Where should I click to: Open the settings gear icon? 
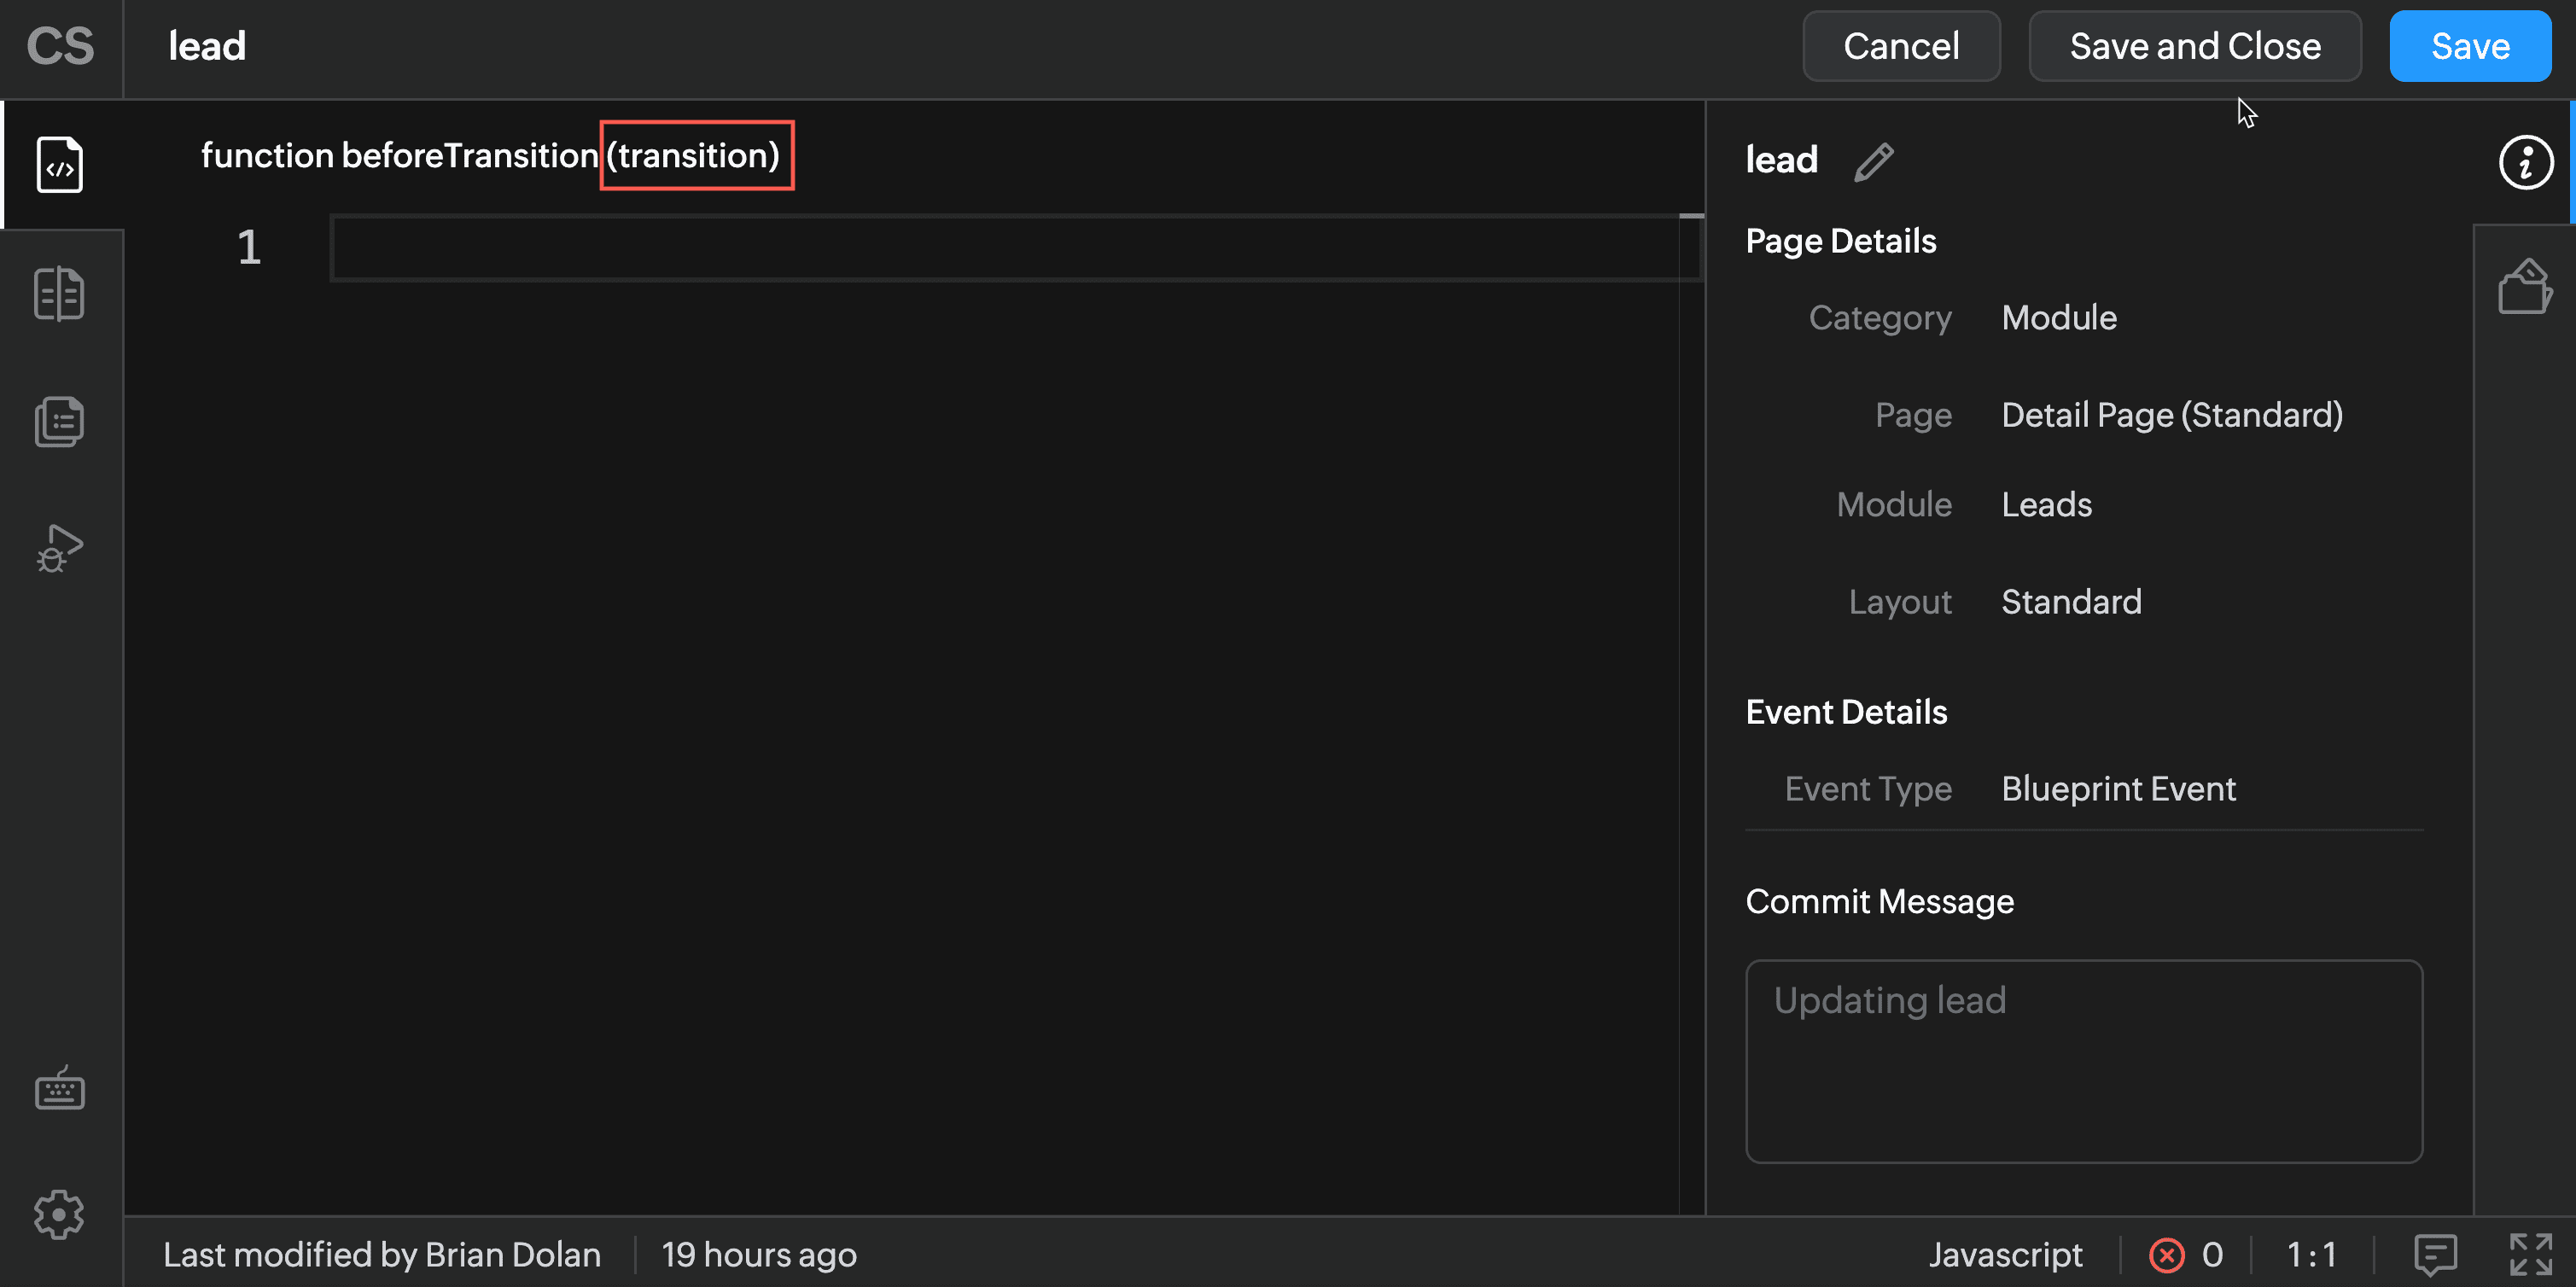click(x=59, y=1215)
